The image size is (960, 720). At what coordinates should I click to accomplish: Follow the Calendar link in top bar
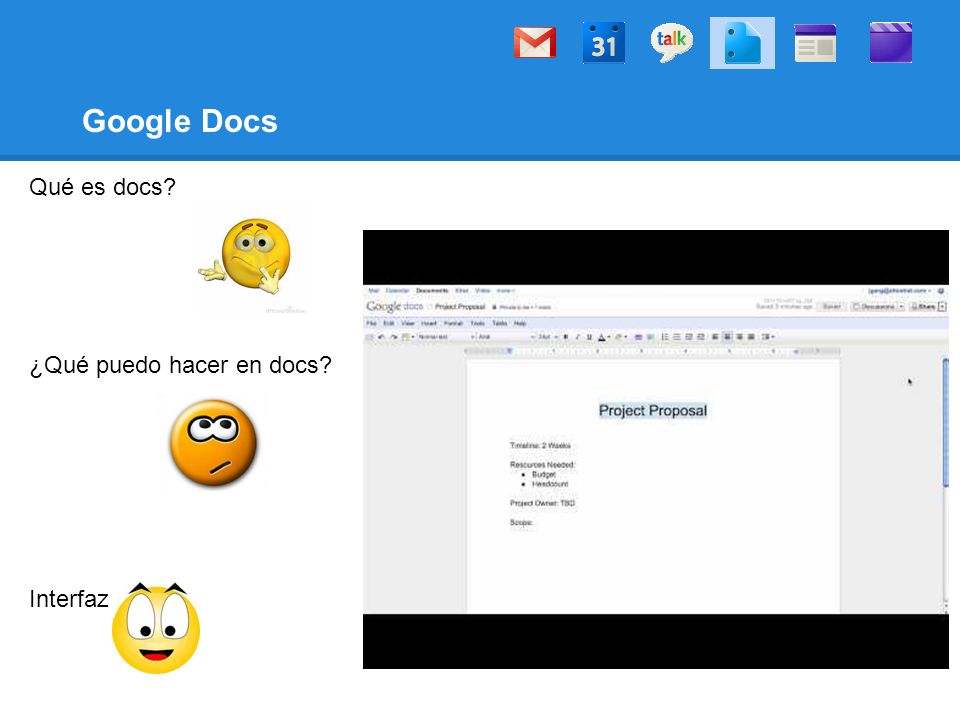(x=397, y=291)
